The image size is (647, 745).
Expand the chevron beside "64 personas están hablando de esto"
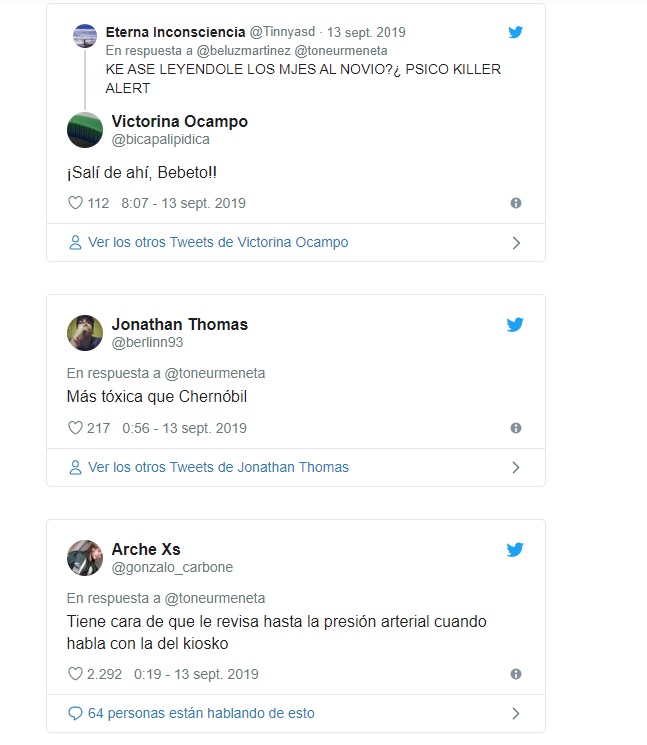click(x=516, y=714)
